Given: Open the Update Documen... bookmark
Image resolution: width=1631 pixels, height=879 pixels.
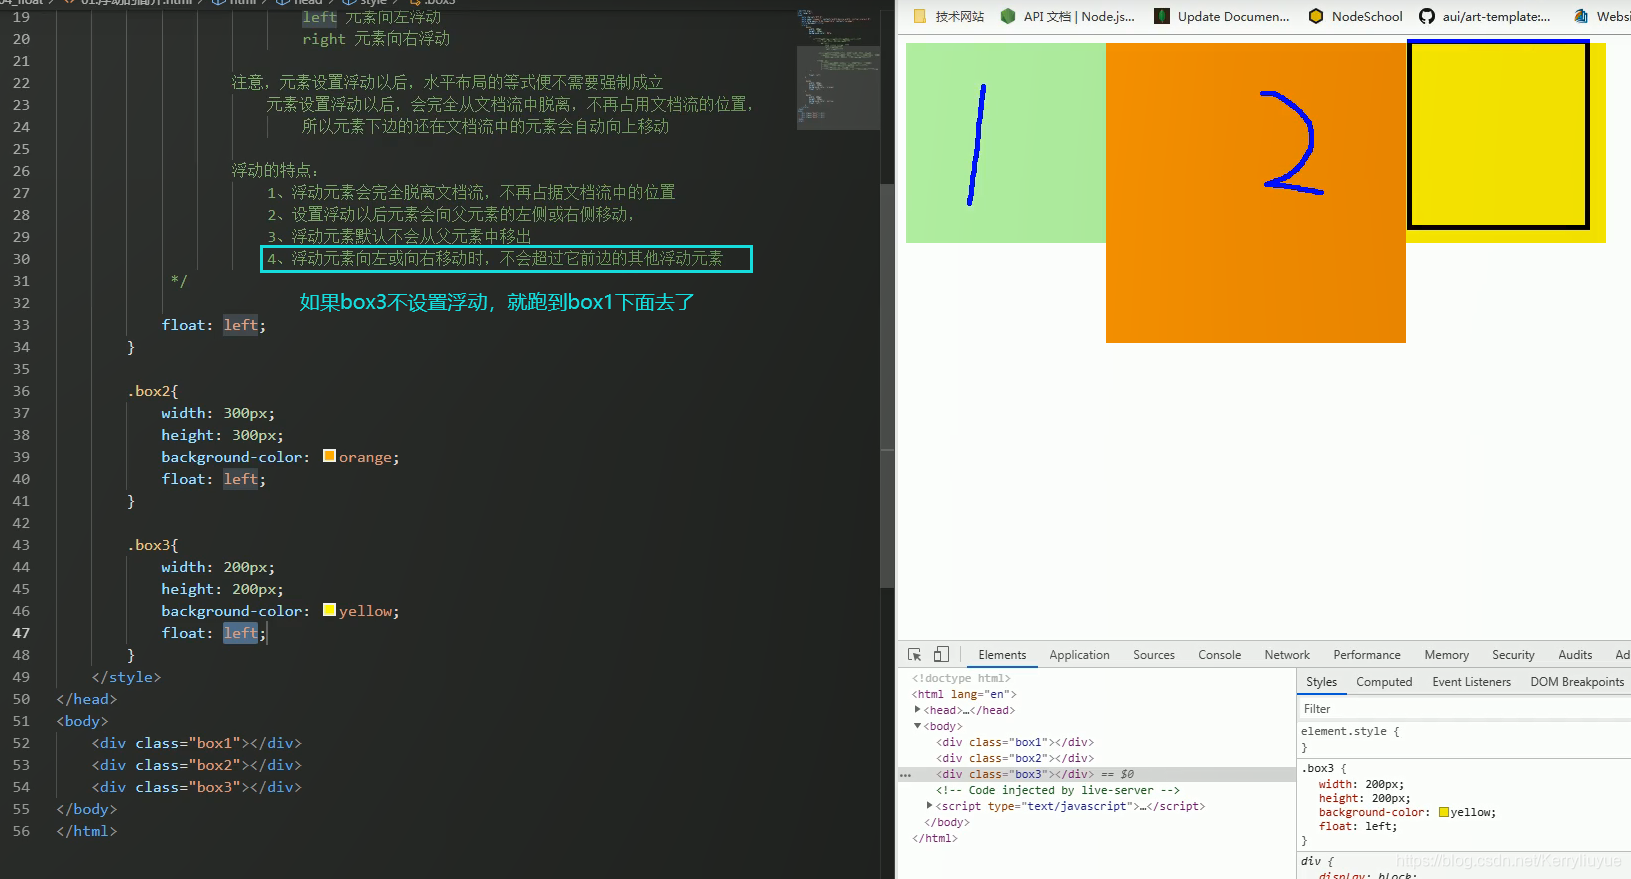Looking at the screenshot, I should 1222,16.
